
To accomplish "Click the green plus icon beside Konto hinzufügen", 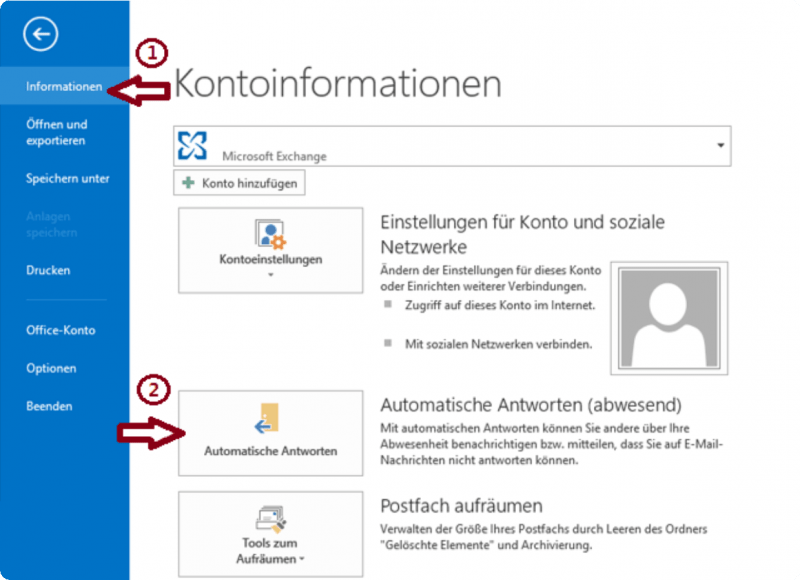I will (x=188, y=182).
